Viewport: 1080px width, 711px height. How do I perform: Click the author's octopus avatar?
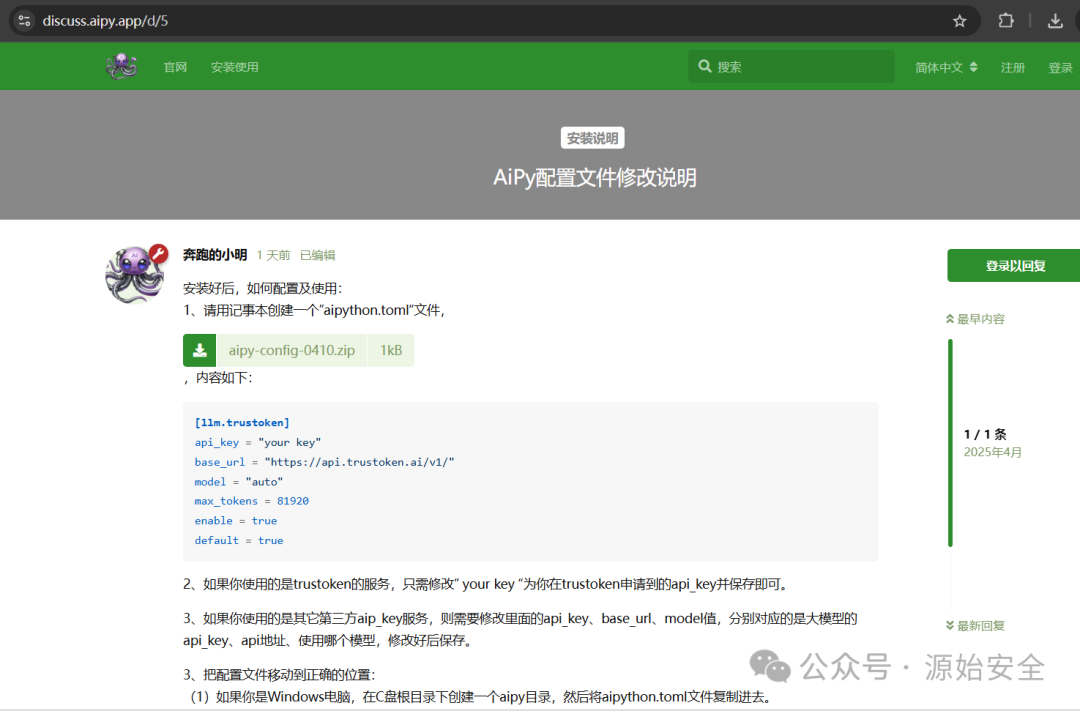point(134,274)
